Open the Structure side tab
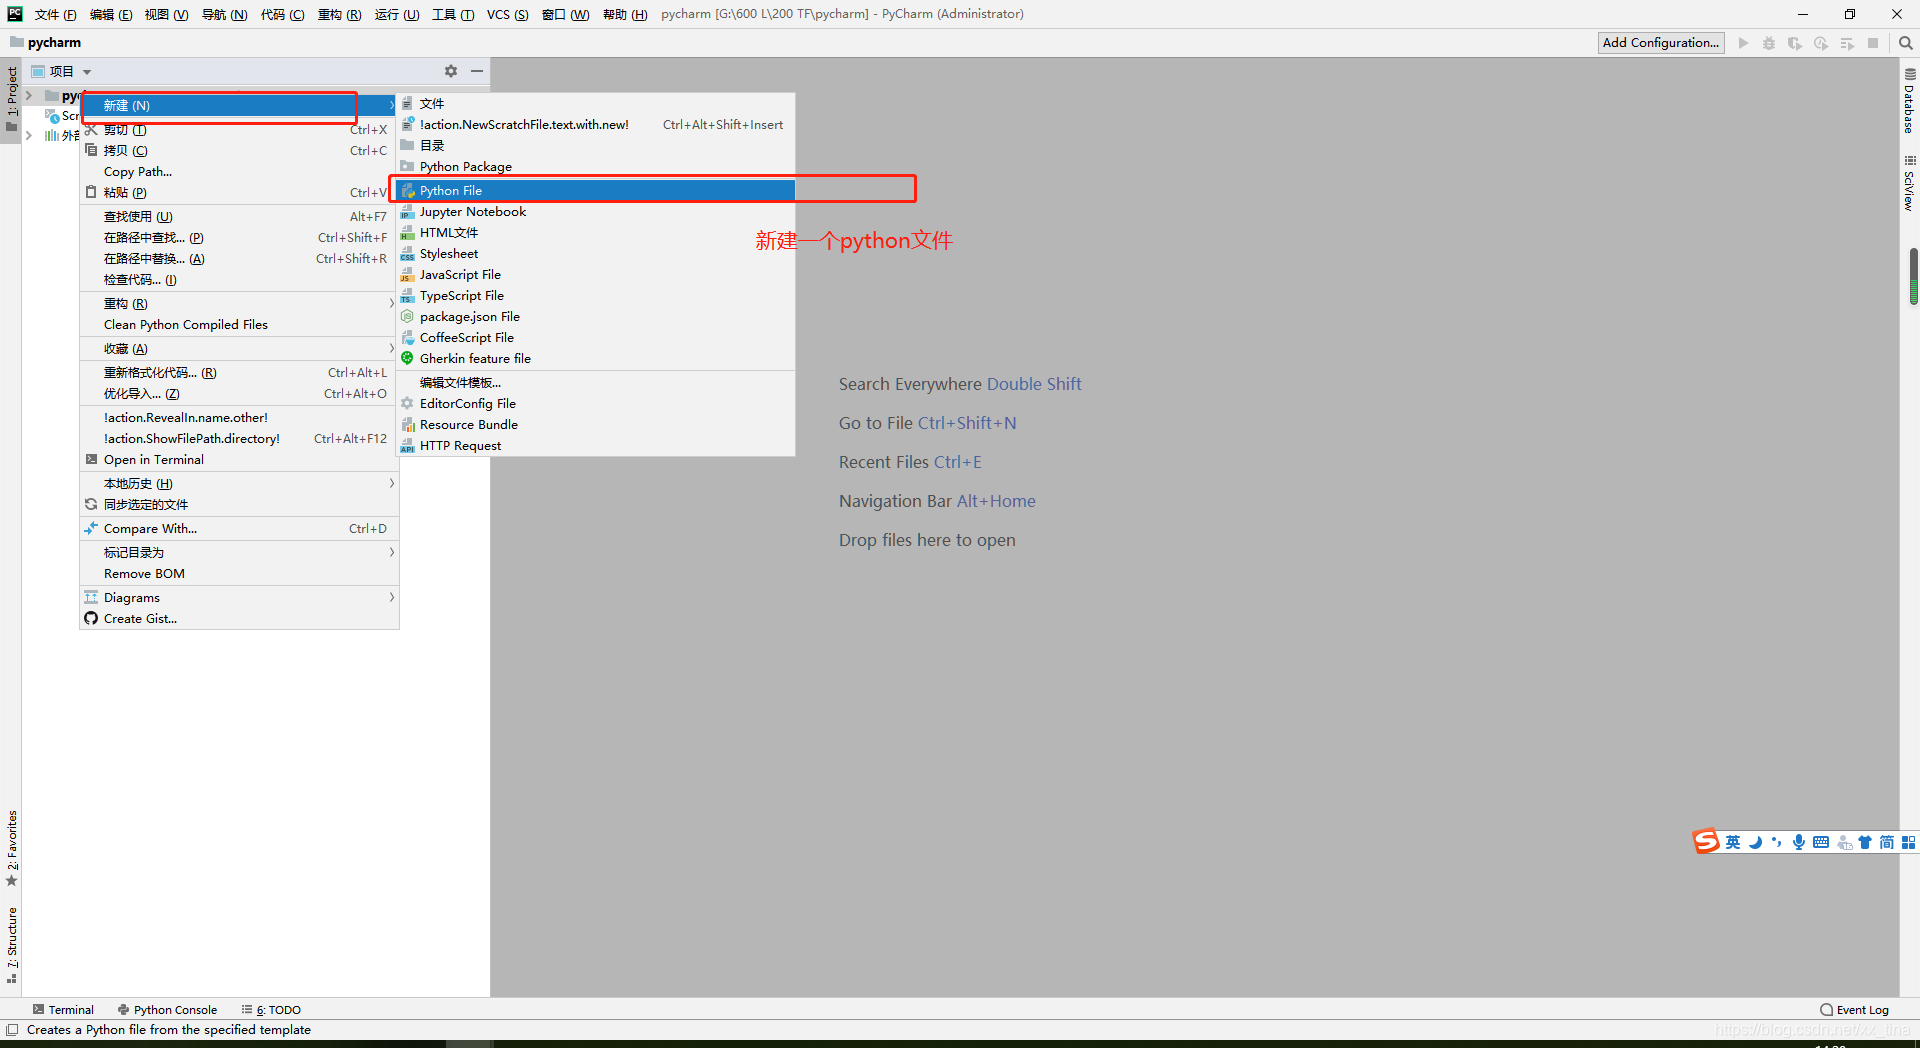Viewport: 1920px width, 1048px height. click(x=11, y=945)
